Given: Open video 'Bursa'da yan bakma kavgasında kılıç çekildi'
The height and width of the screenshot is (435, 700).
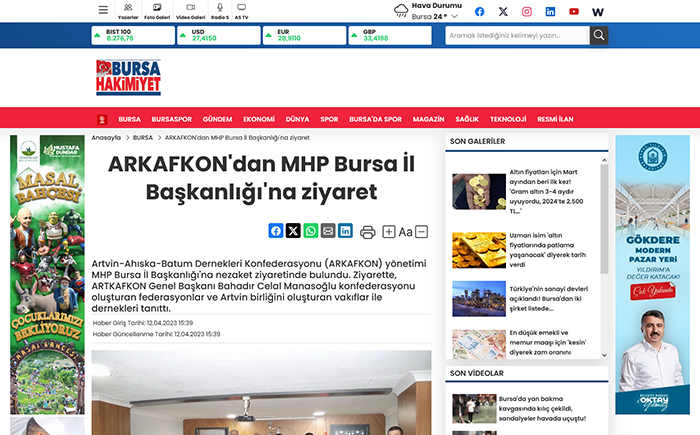Looking at the screenshot, I should click(542, 409).
